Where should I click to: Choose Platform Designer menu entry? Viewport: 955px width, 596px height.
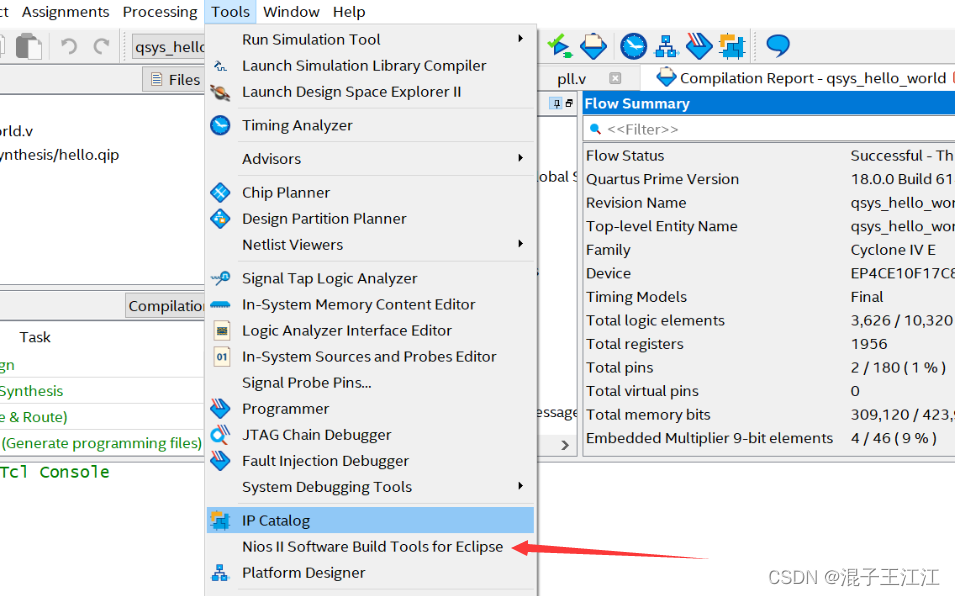tap(303, 573)
